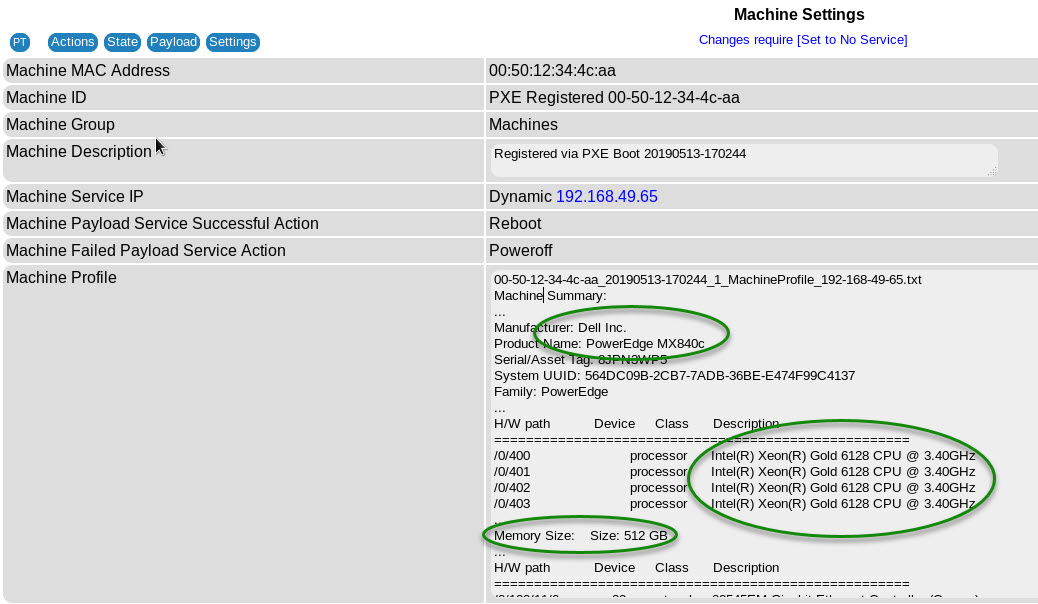
Task: Click the Memory Size line in profile
Action: pos(580,536)
